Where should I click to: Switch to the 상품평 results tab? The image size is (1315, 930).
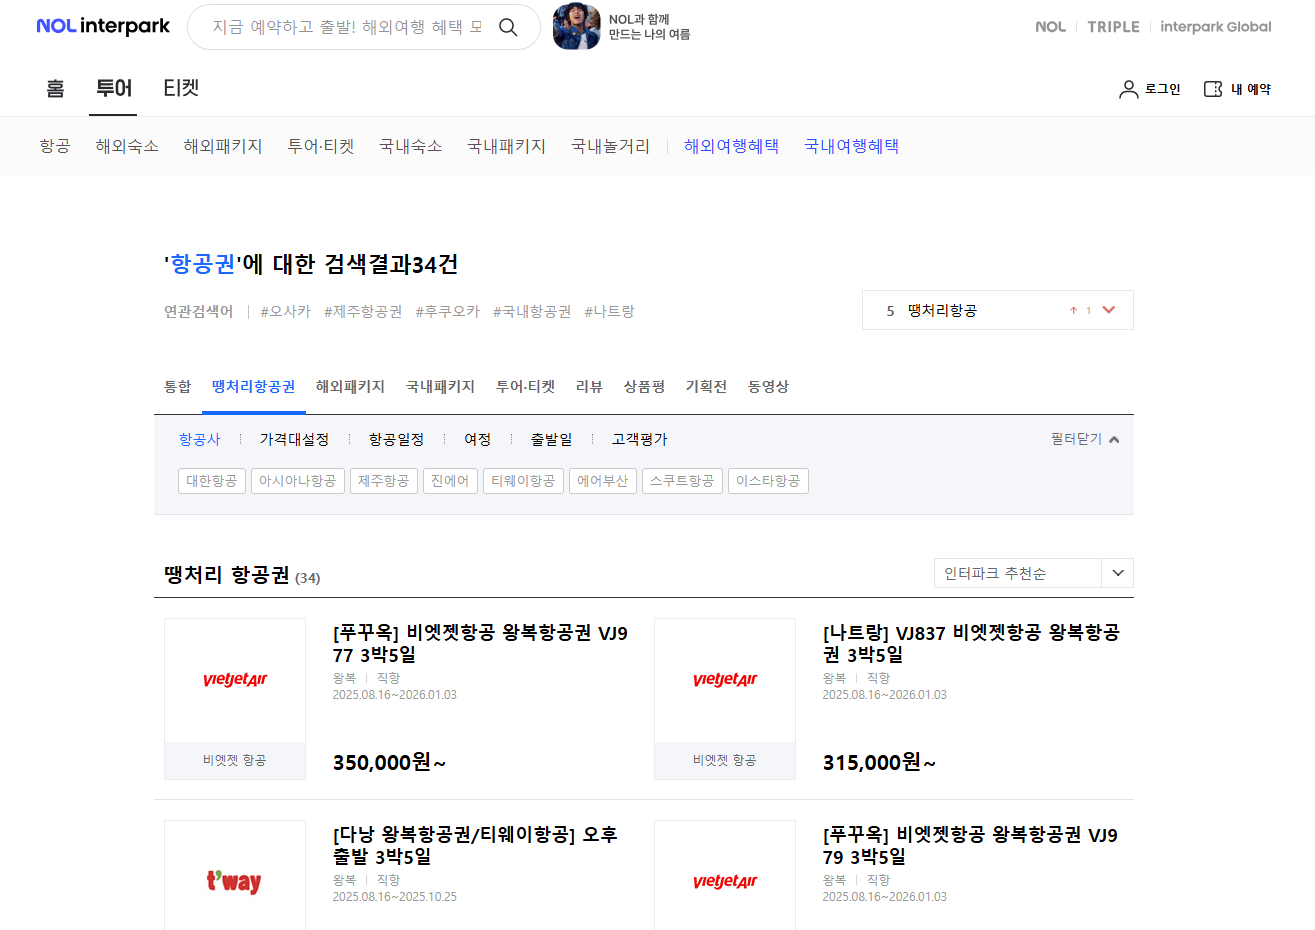tap(644, 386)
